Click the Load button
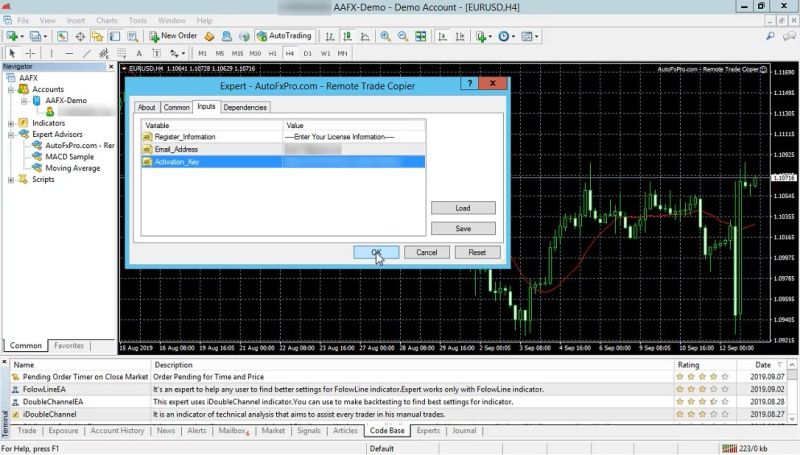 coord(462,208)
